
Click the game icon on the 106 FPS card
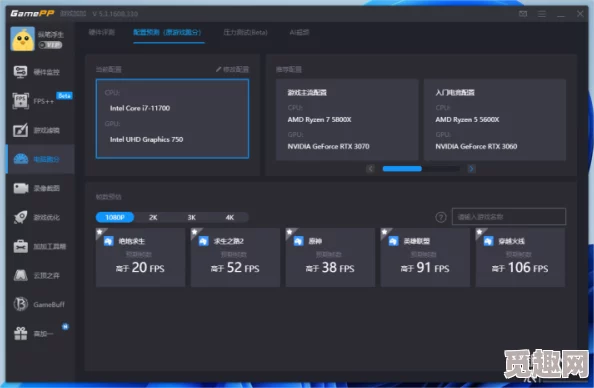point(488,241)
